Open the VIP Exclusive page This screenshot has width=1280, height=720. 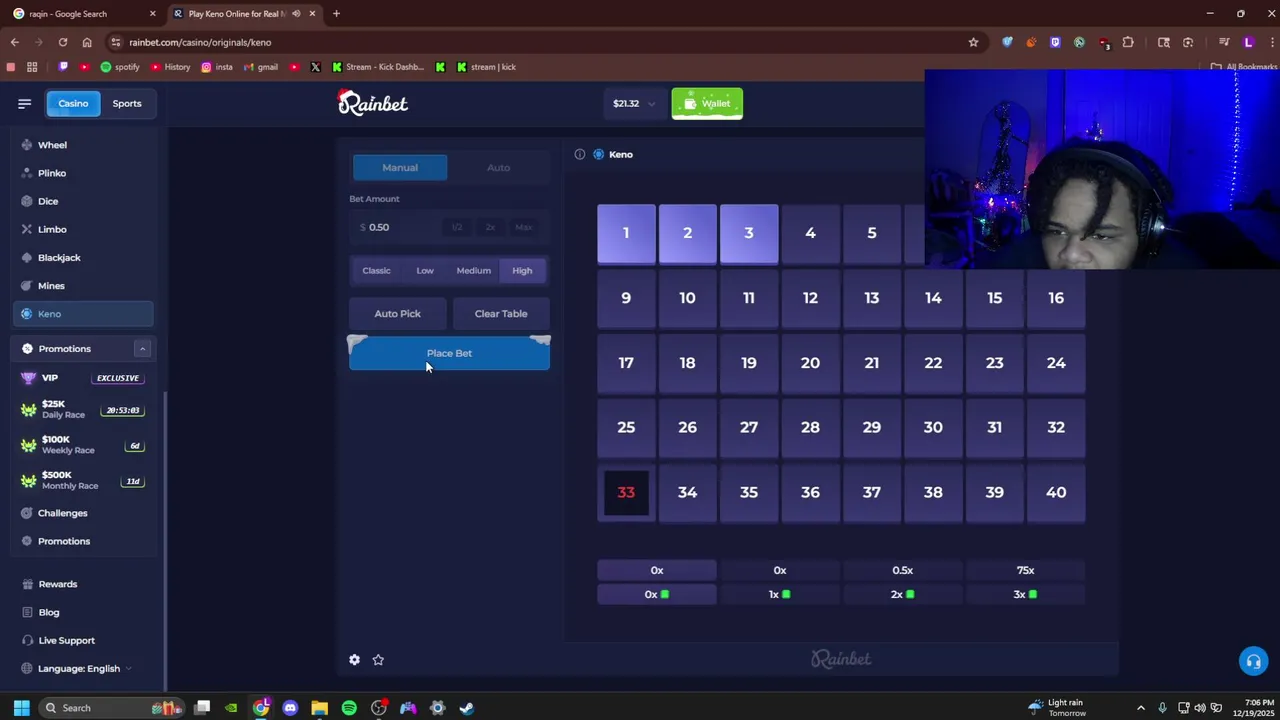coord(84,378)
